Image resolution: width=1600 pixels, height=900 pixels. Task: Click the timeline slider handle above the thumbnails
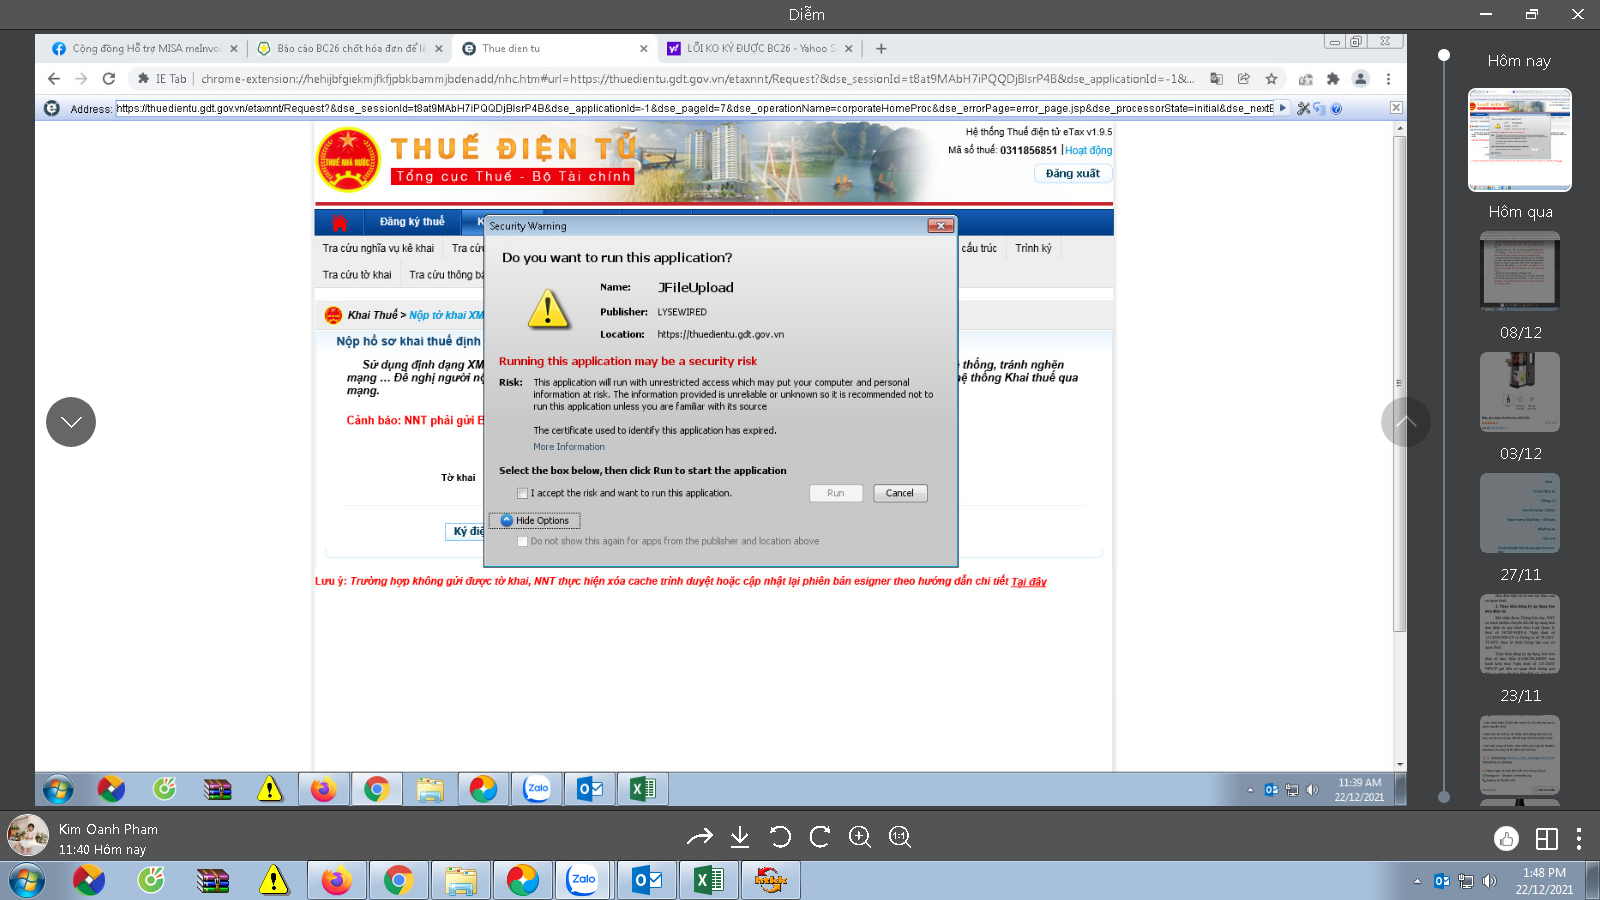pyautogui.click(x=1443, y=55)
